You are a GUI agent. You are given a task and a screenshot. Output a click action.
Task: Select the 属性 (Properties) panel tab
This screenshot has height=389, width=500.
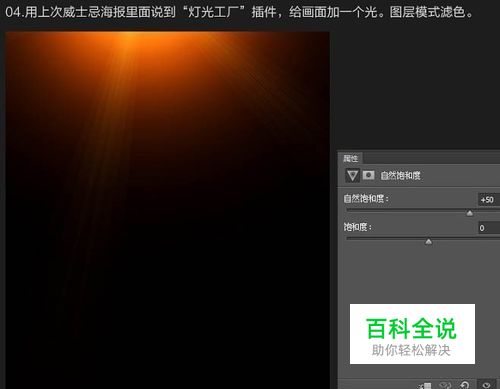[350, 158]
